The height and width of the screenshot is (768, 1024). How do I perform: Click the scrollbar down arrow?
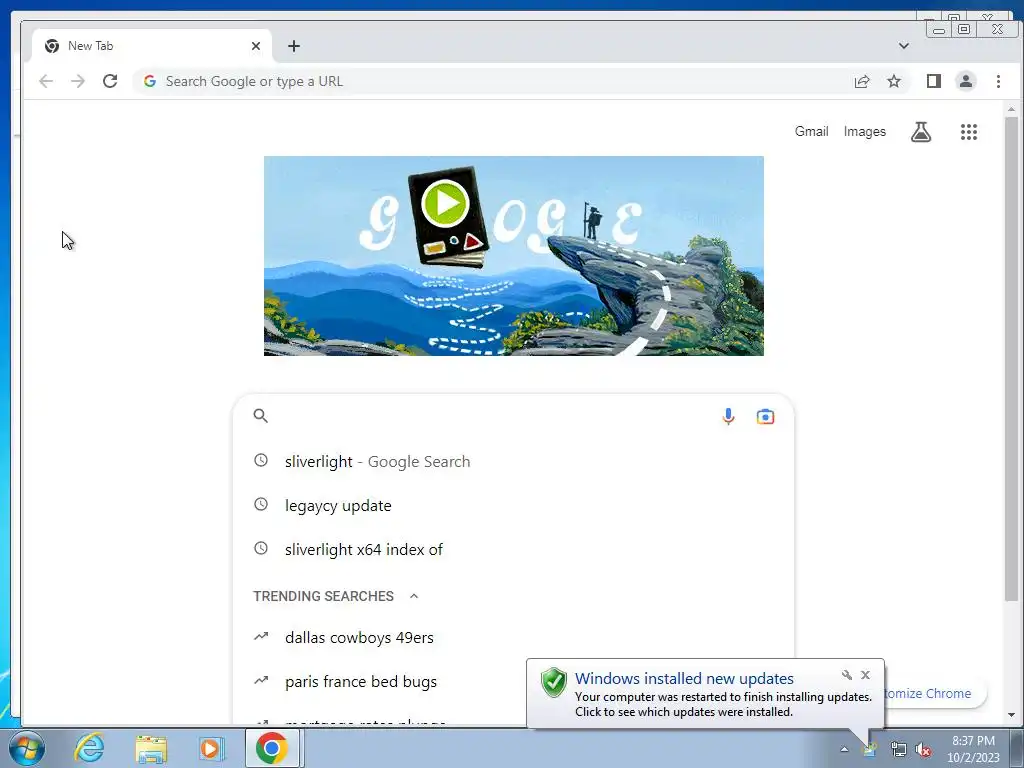[x=1012, y=715]
